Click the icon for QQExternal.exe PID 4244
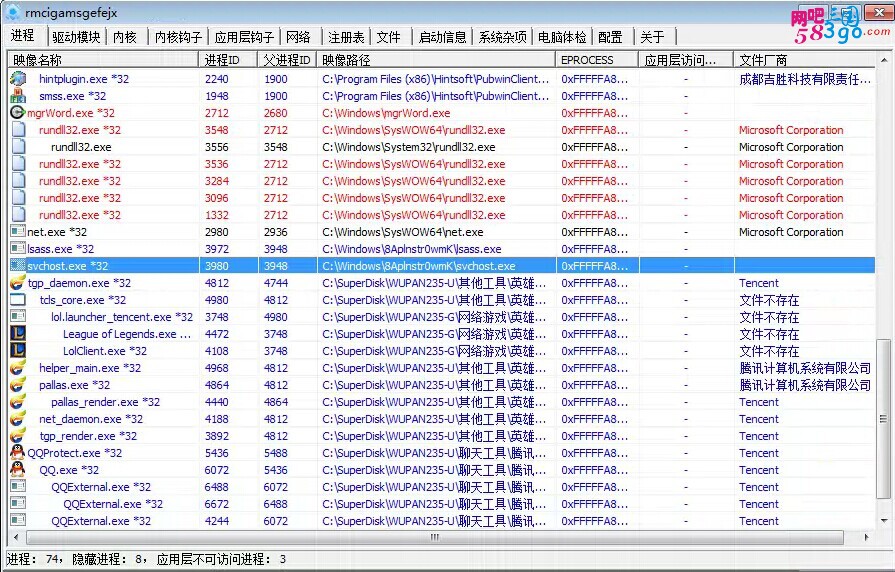Image resolution: width=895 pixels, height=572 pixels. [18, 521]
